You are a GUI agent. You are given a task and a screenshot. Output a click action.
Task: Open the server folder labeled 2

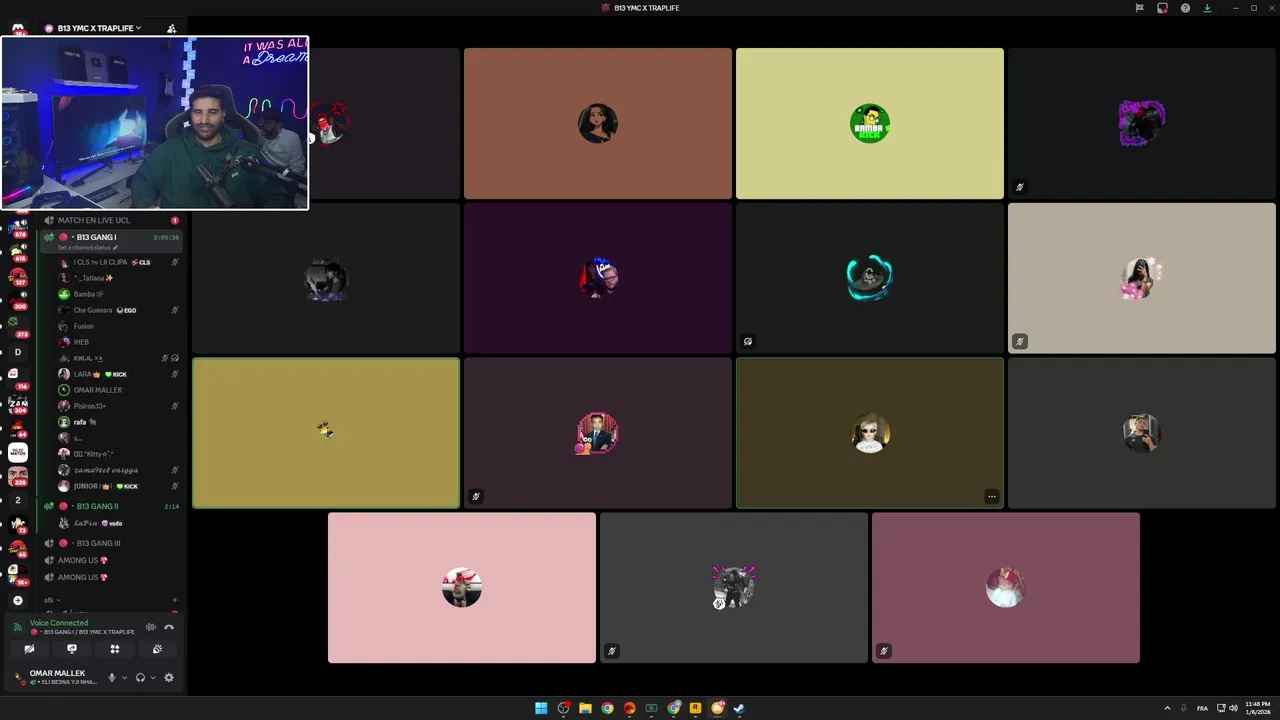17,500
